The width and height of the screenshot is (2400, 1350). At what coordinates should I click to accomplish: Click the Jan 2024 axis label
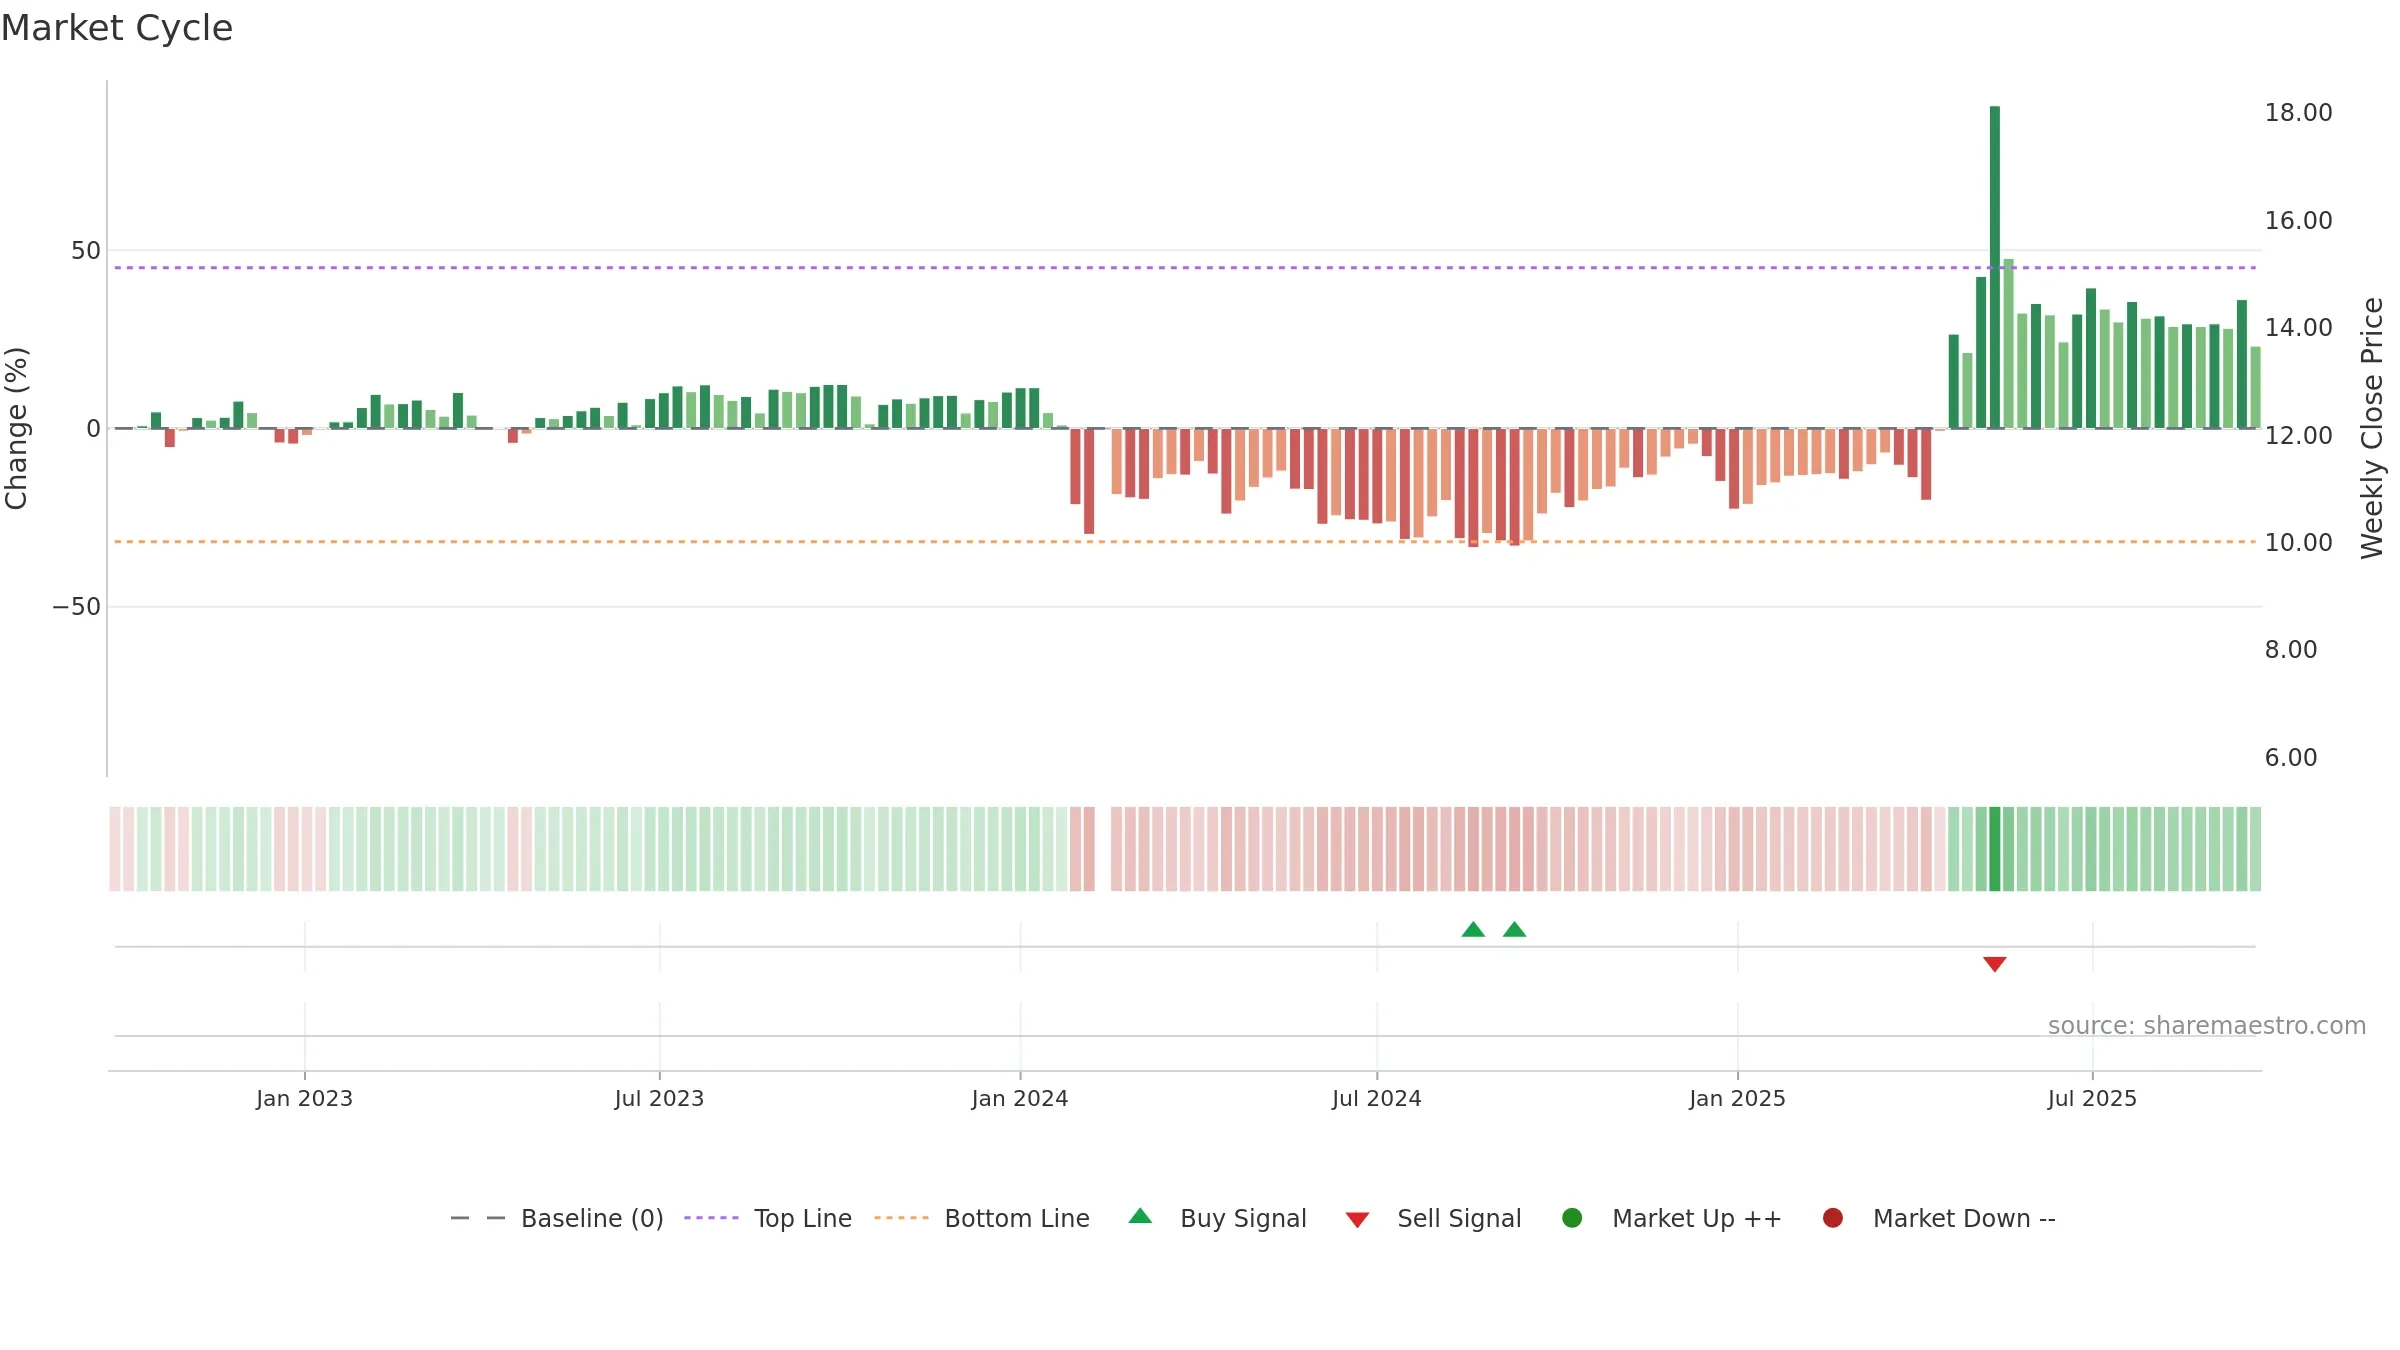click(x=1020, y=1098)
